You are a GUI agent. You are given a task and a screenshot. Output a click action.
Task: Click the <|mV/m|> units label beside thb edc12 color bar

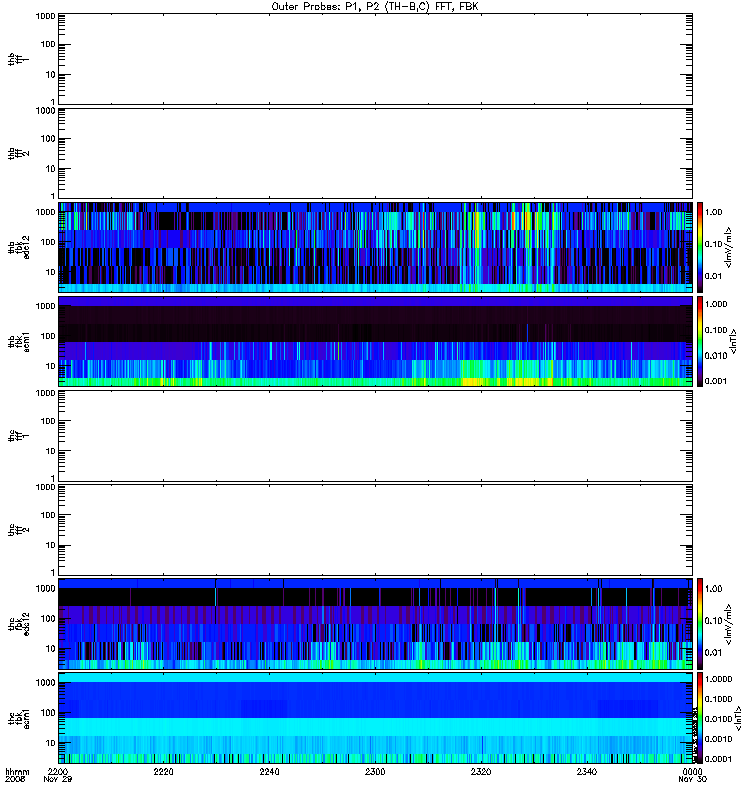pos(728,247)
